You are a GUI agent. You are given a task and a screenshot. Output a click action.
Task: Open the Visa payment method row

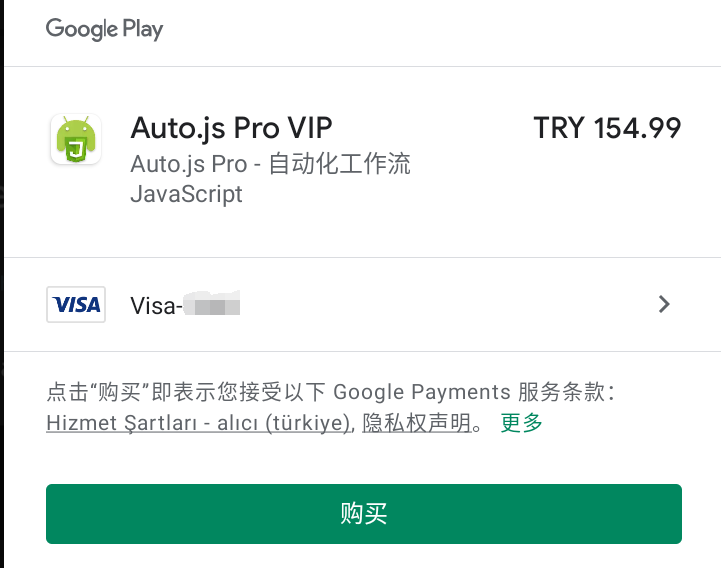pos(362,304)
